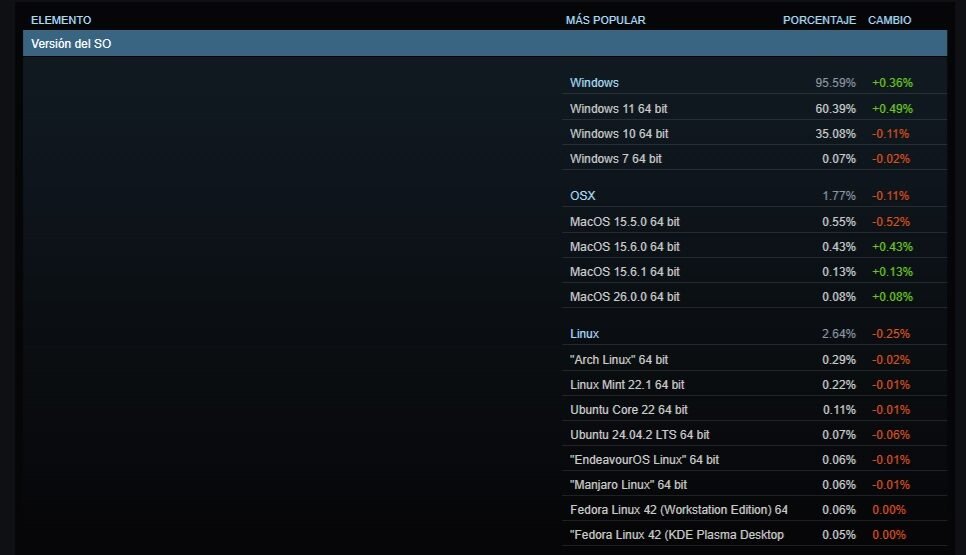Image resolution: width=966 pixels, height=555 pixels.
Task: Select Fedora Linux 42 (Workstation Edition) row
Action: (755, 510)
